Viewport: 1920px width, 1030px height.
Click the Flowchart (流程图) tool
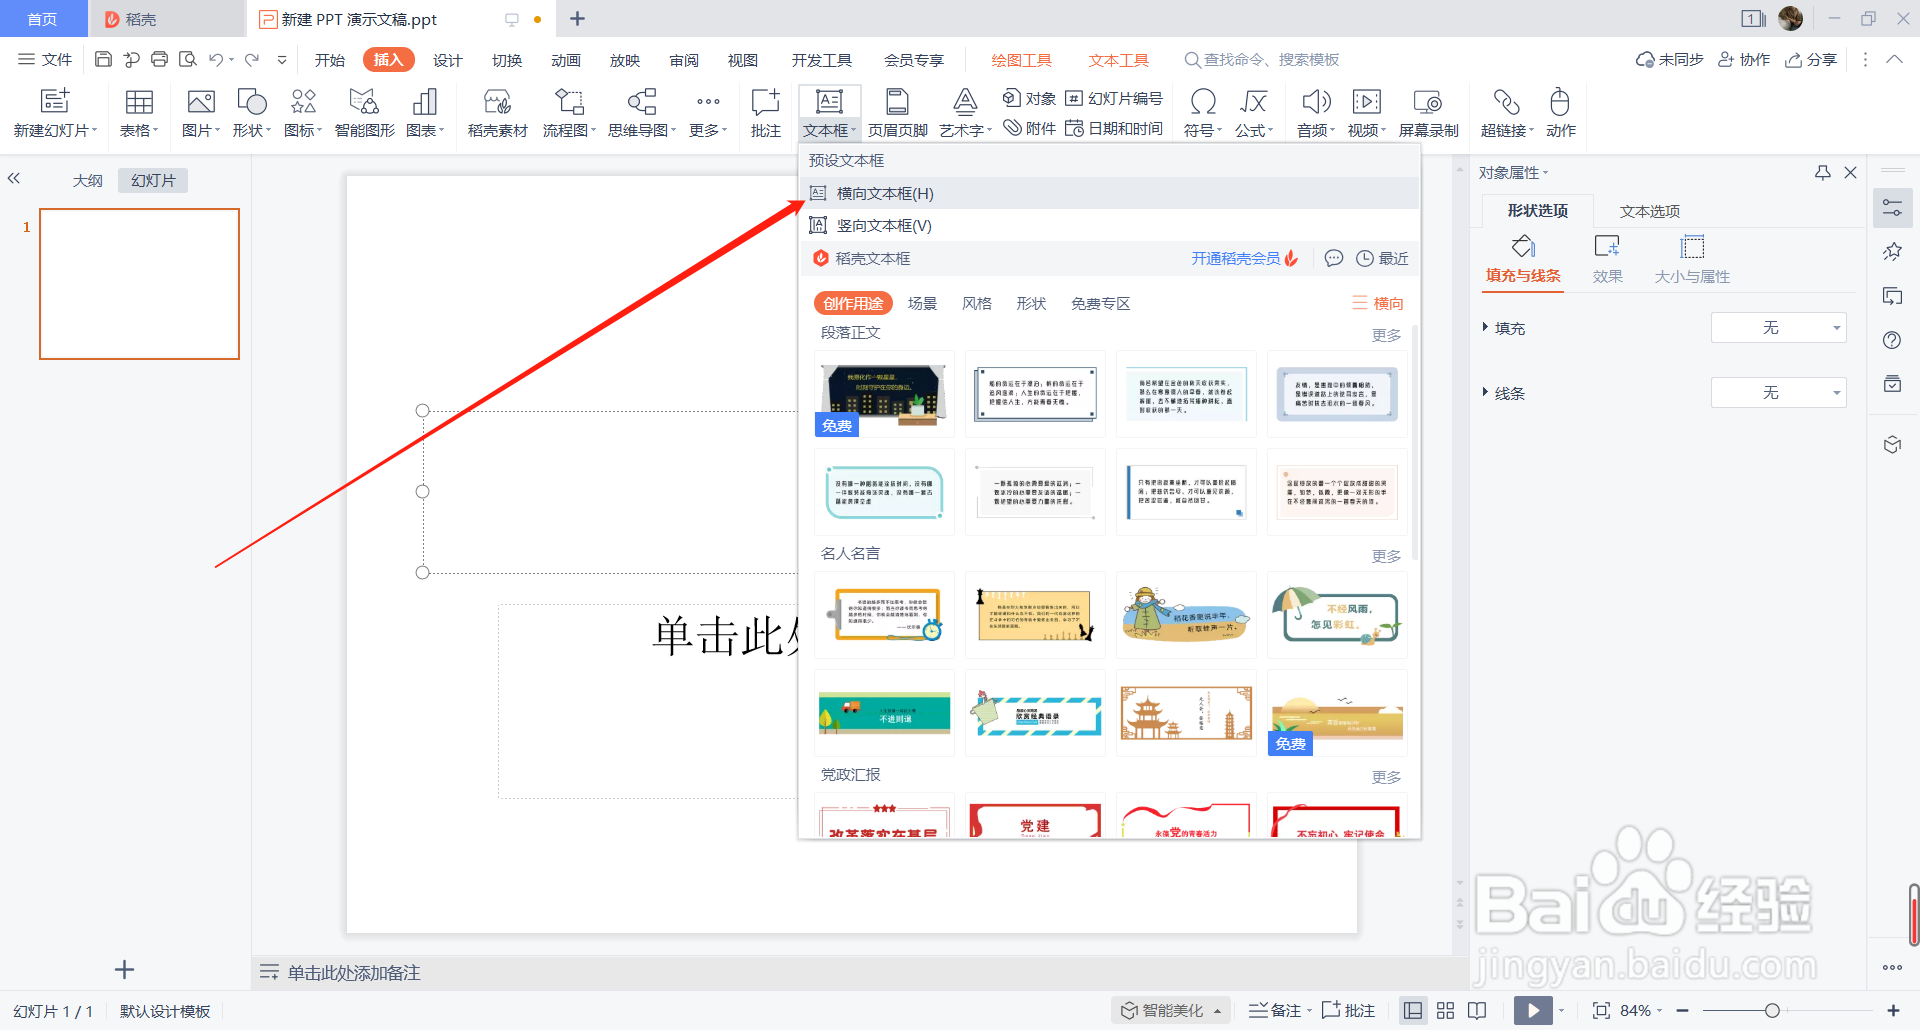[x=569, y=112]
